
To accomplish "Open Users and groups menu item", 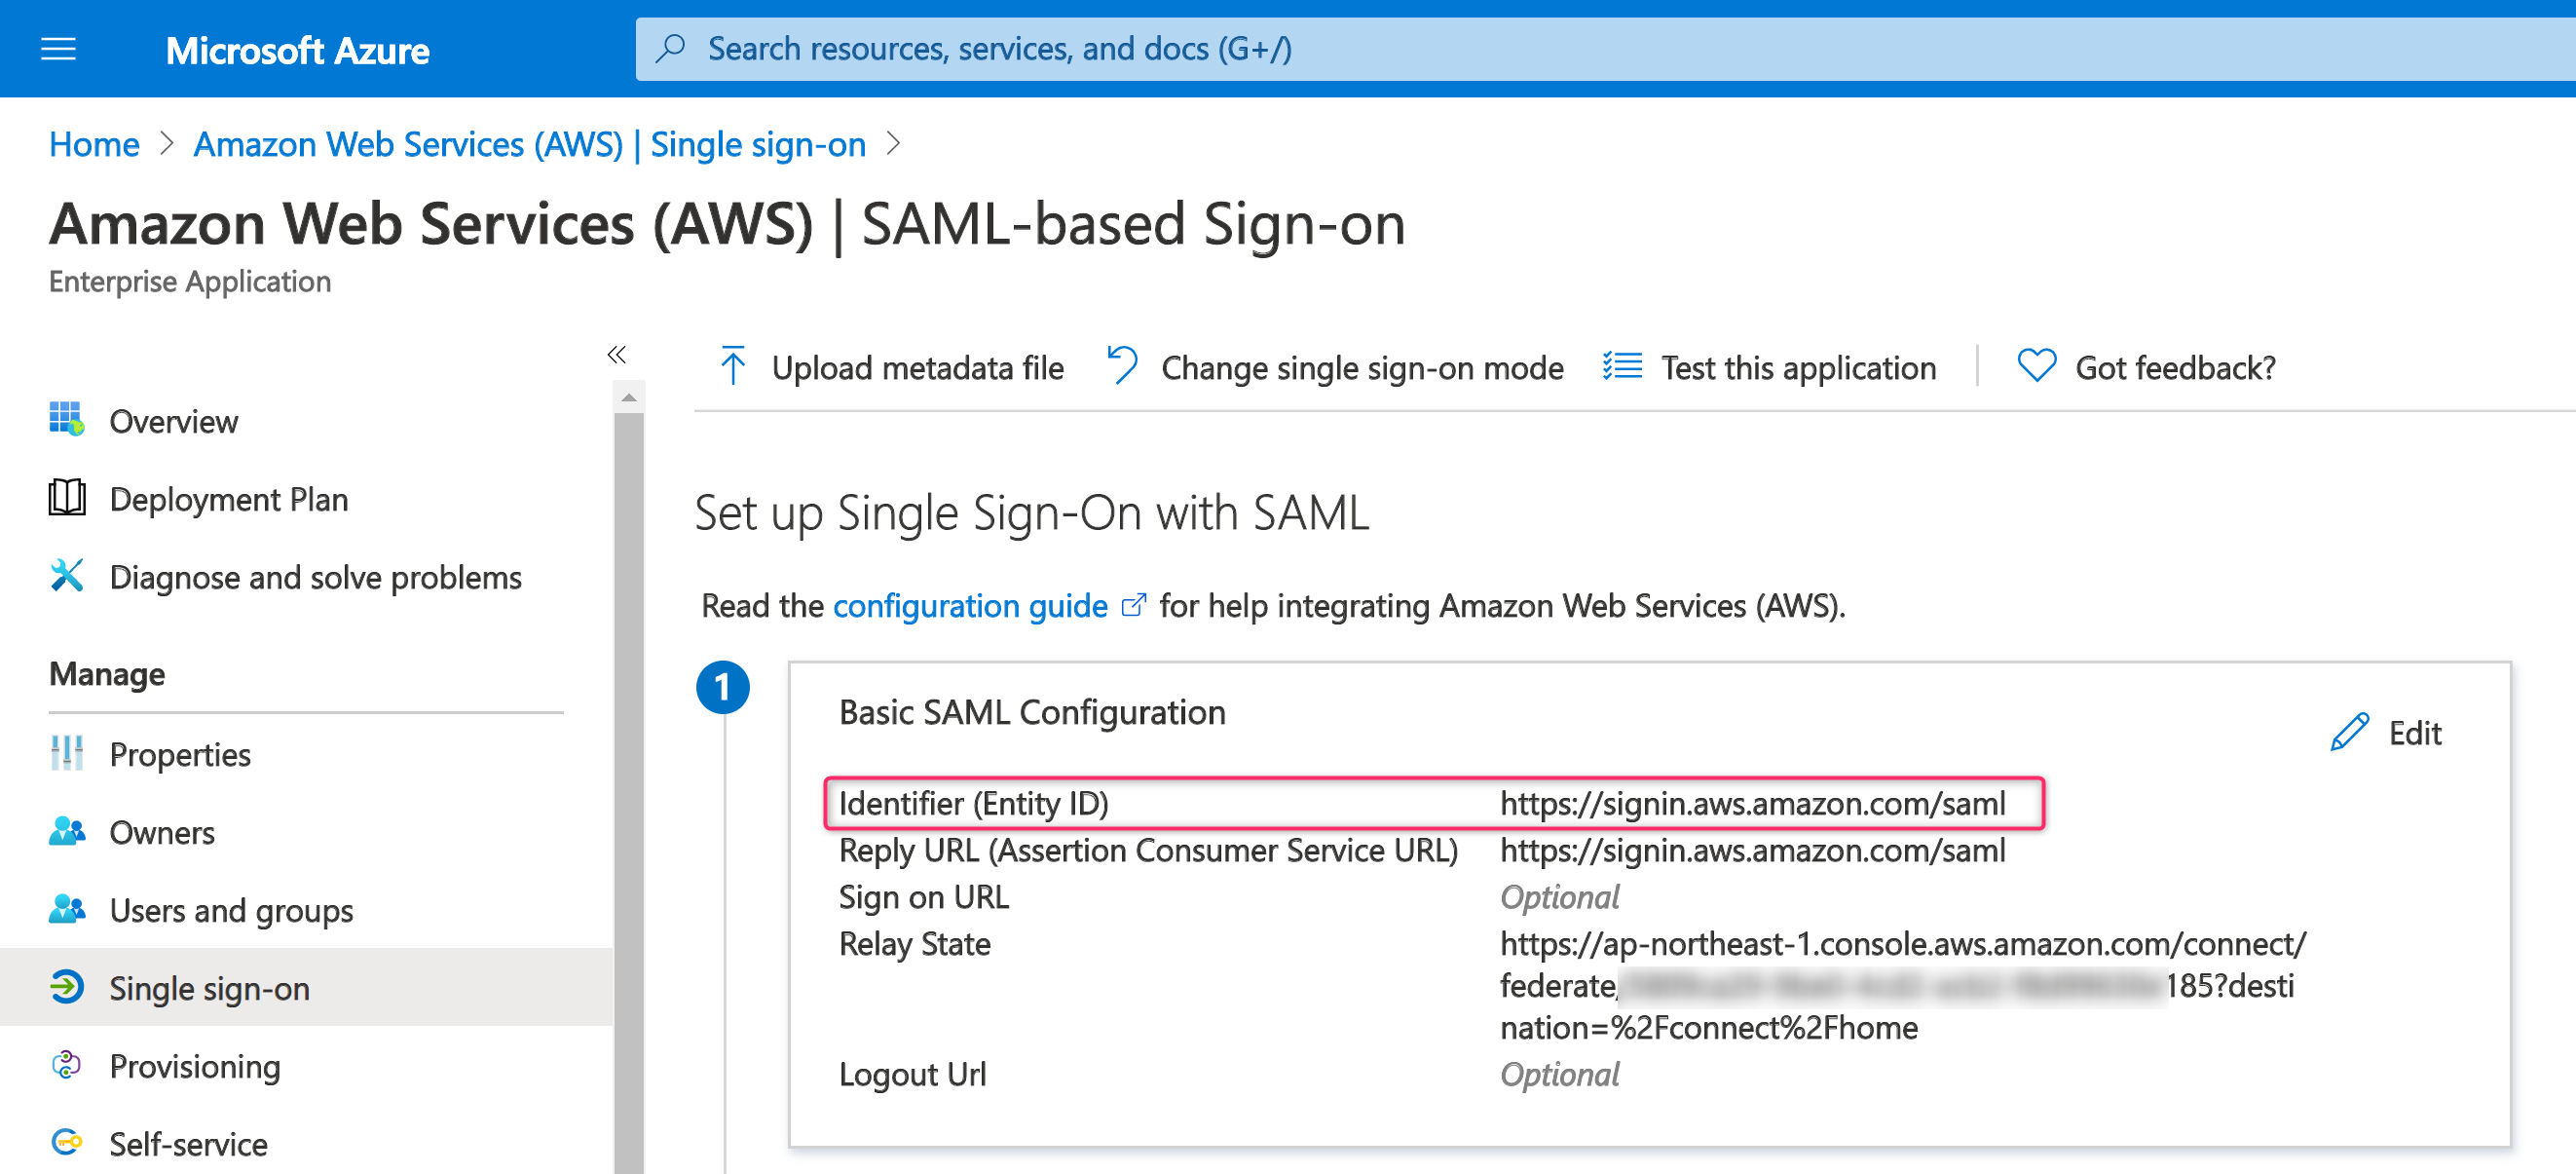I will [x=231, y=910].
